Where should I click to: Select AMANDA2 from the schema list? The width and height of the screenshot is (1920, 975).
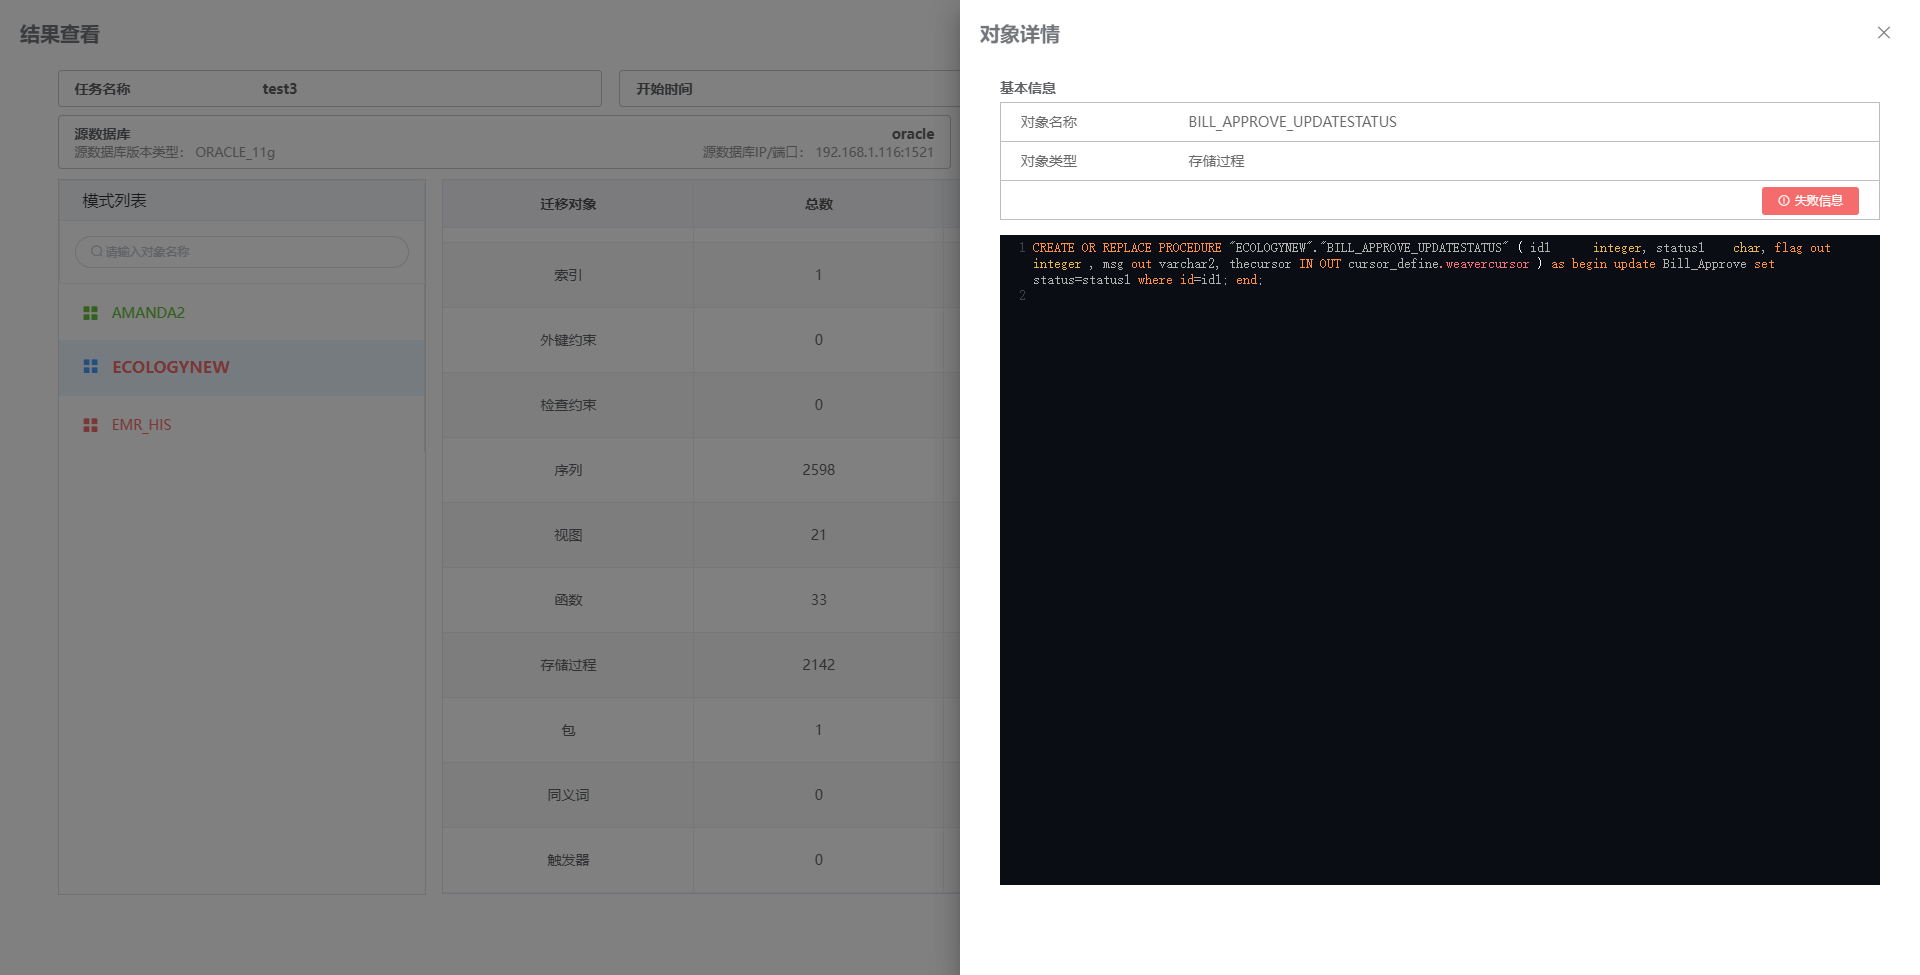(x=148, y=312)
